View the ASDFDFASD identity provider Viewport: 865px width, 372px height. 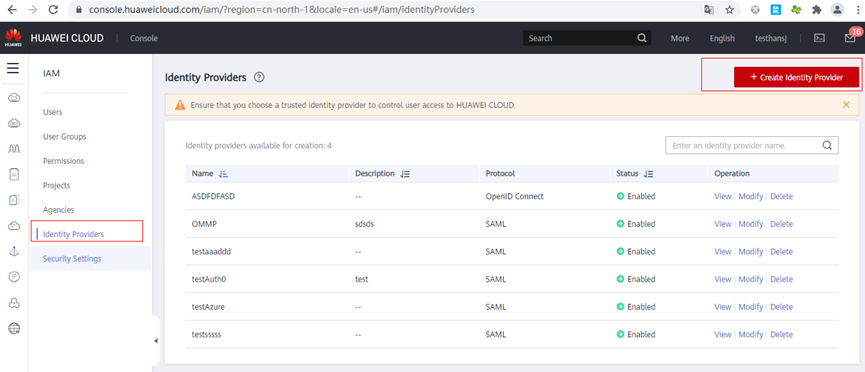click(723, 196)
